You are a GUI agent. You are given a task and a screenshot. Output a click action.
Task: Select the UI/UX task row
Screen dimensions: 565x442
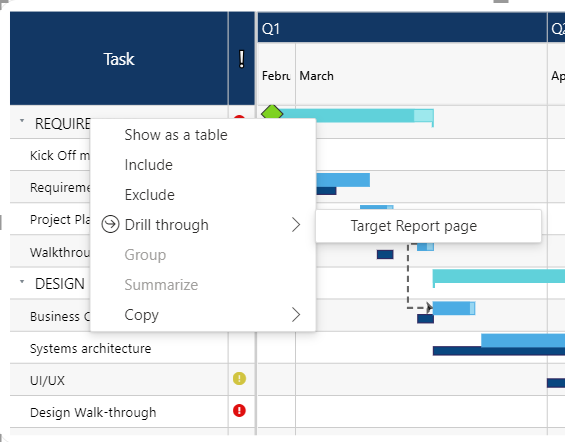tap(119, 380)
